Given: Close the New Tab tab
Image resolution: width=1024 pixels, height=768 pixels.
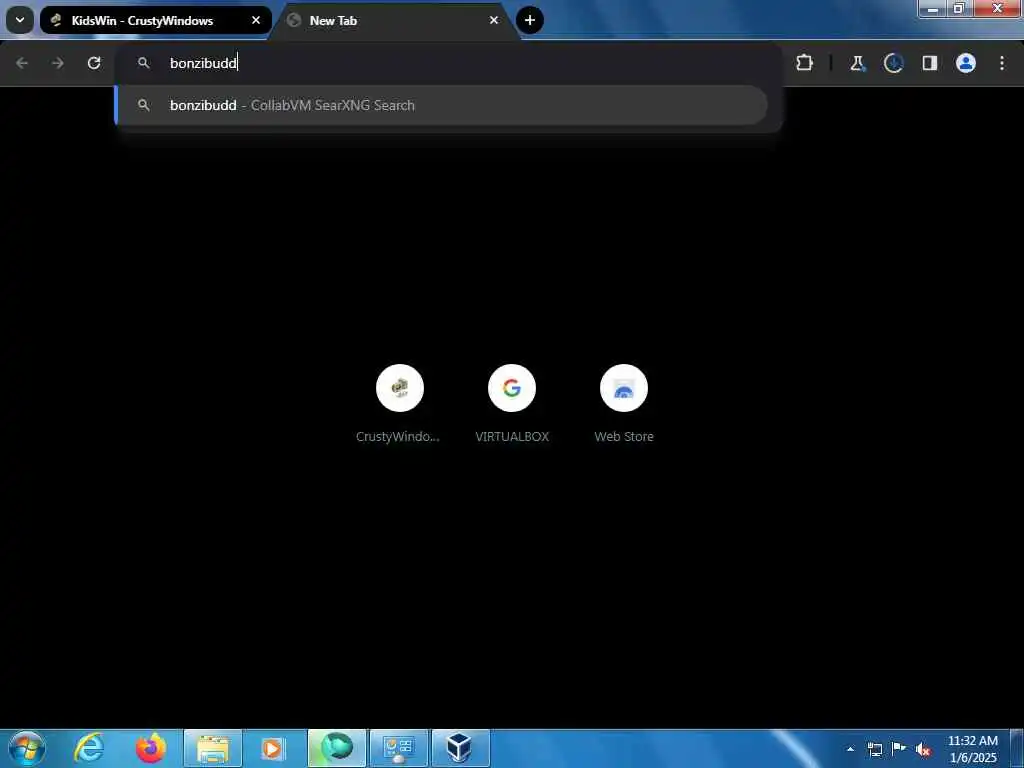Looking at the screenshot, I should pos(494,20).
